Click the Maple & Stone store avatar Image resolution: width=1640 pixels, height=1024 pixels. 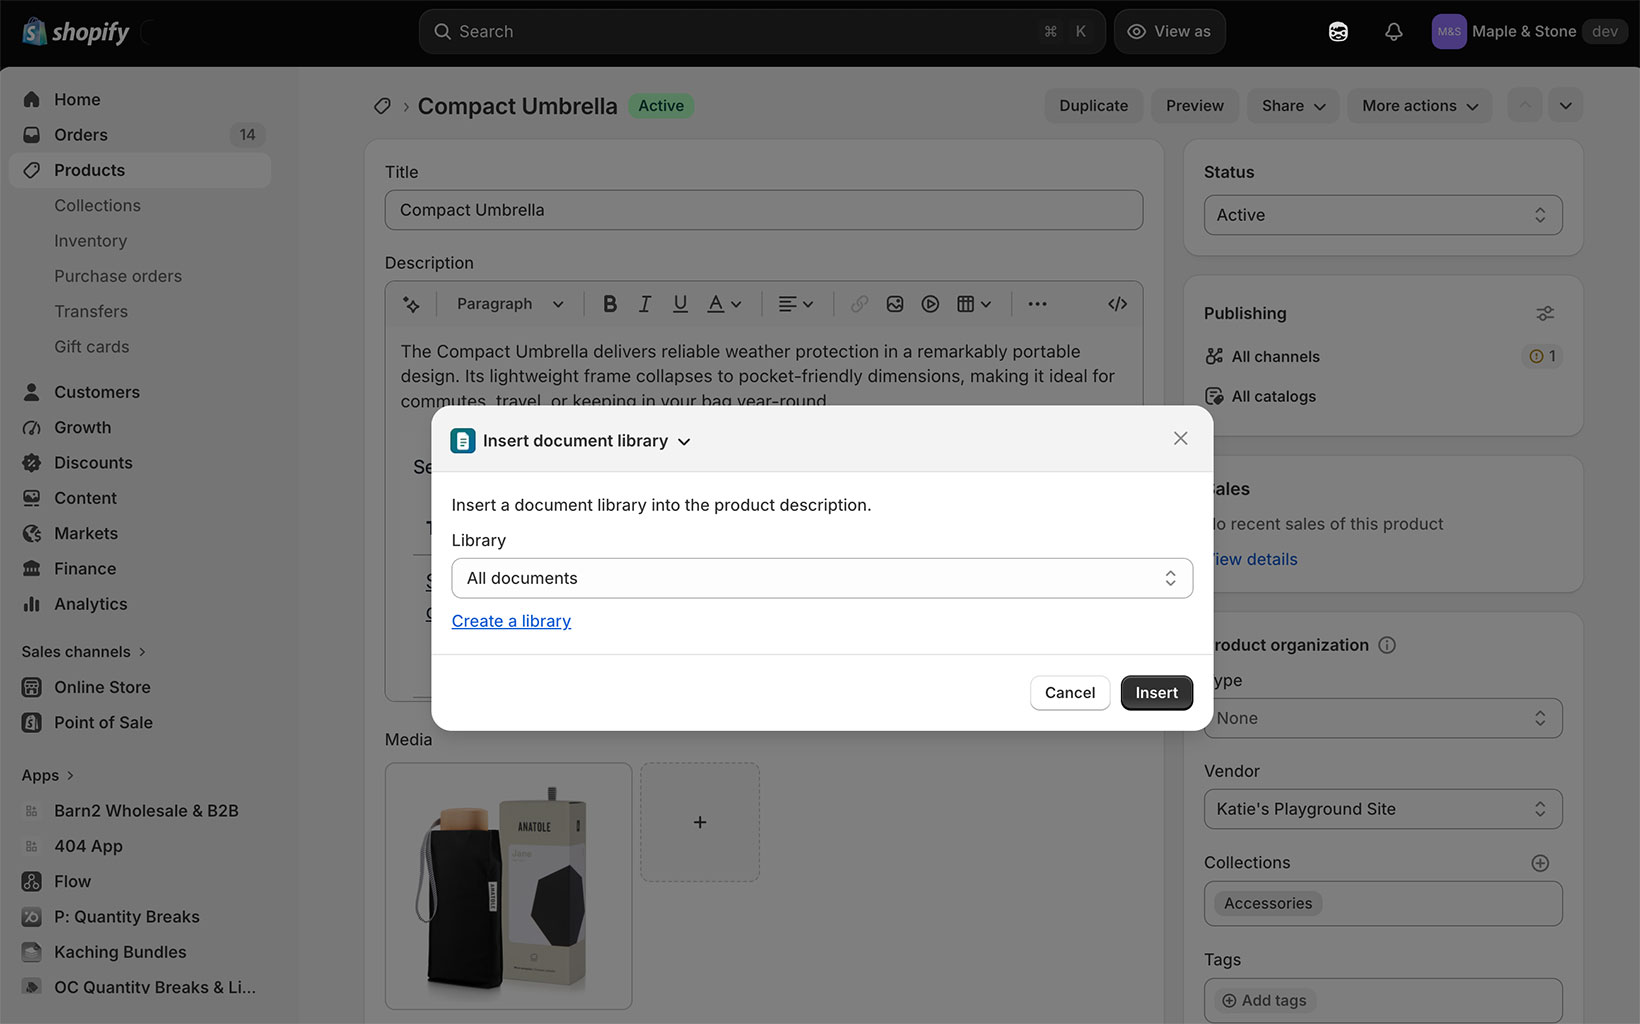1449,32
